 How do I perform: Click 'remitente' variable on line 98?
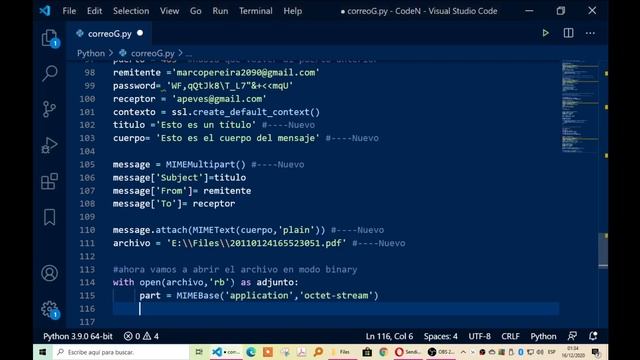137,73
